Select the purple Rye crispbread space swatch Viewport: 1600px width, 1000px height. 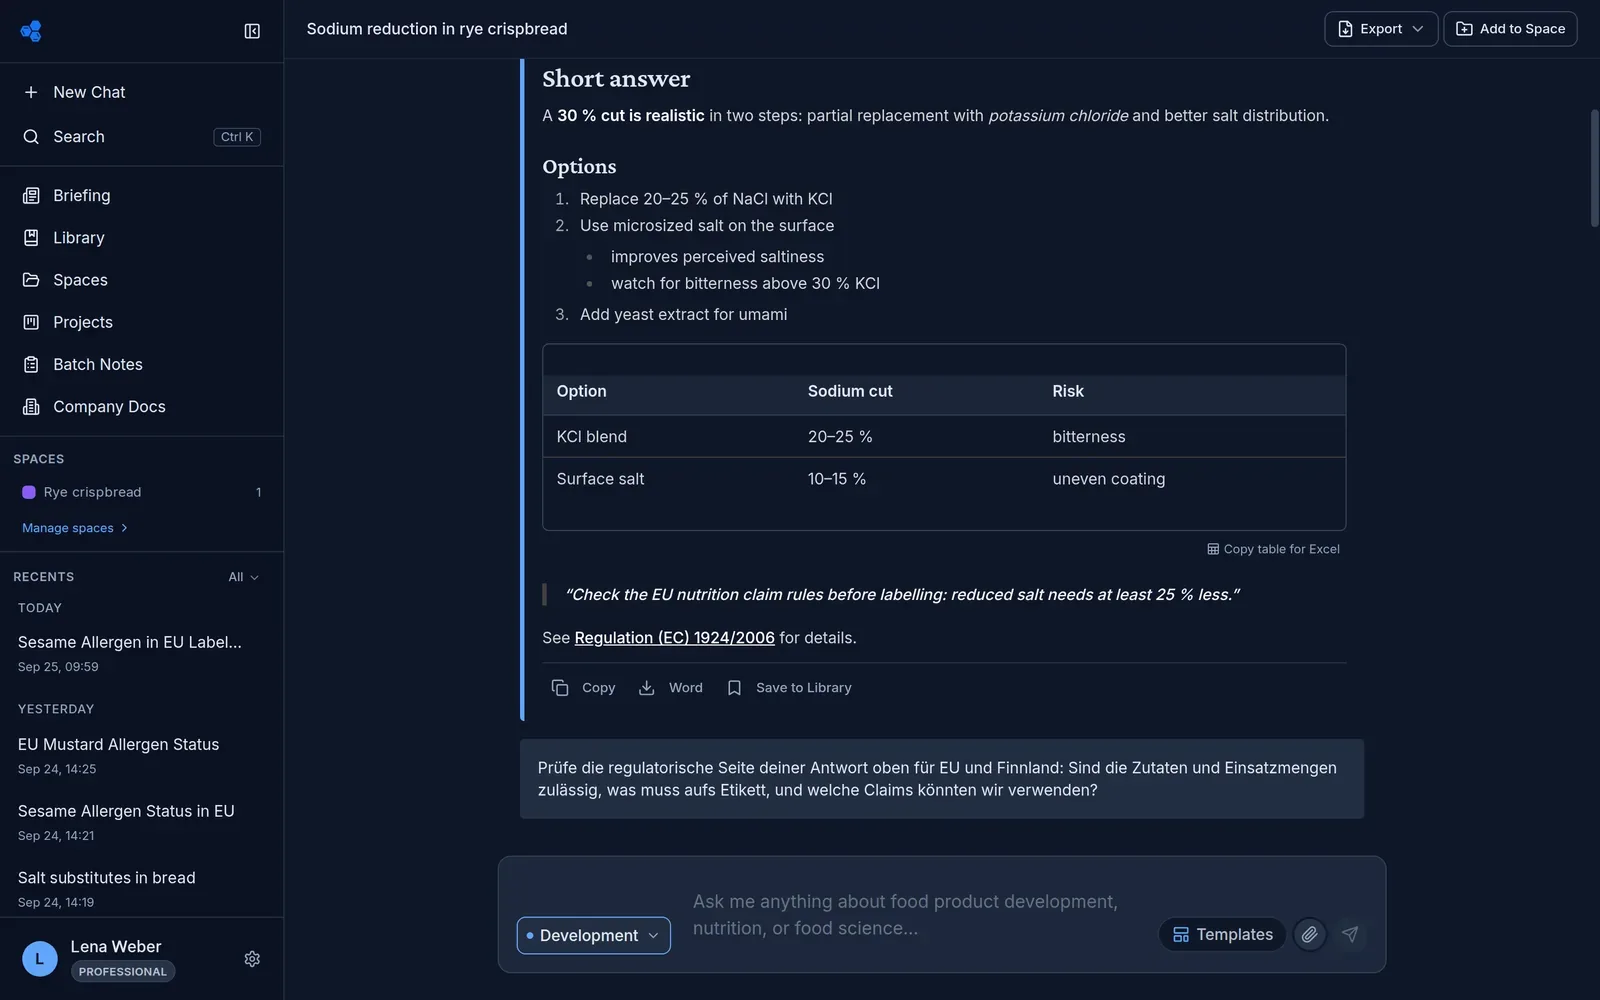point(29,492)
